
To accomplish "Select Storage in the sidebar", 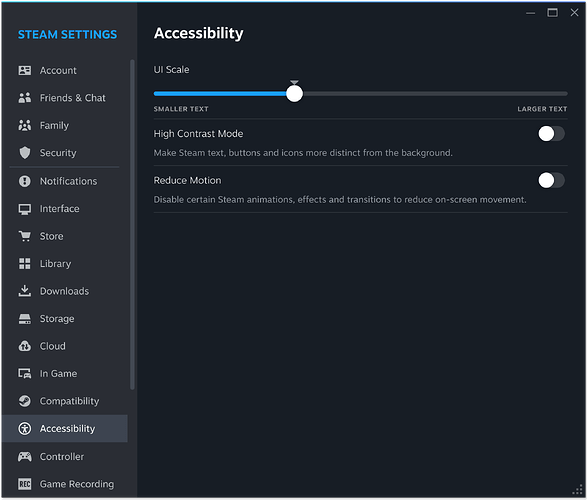I will pos(64,319).
